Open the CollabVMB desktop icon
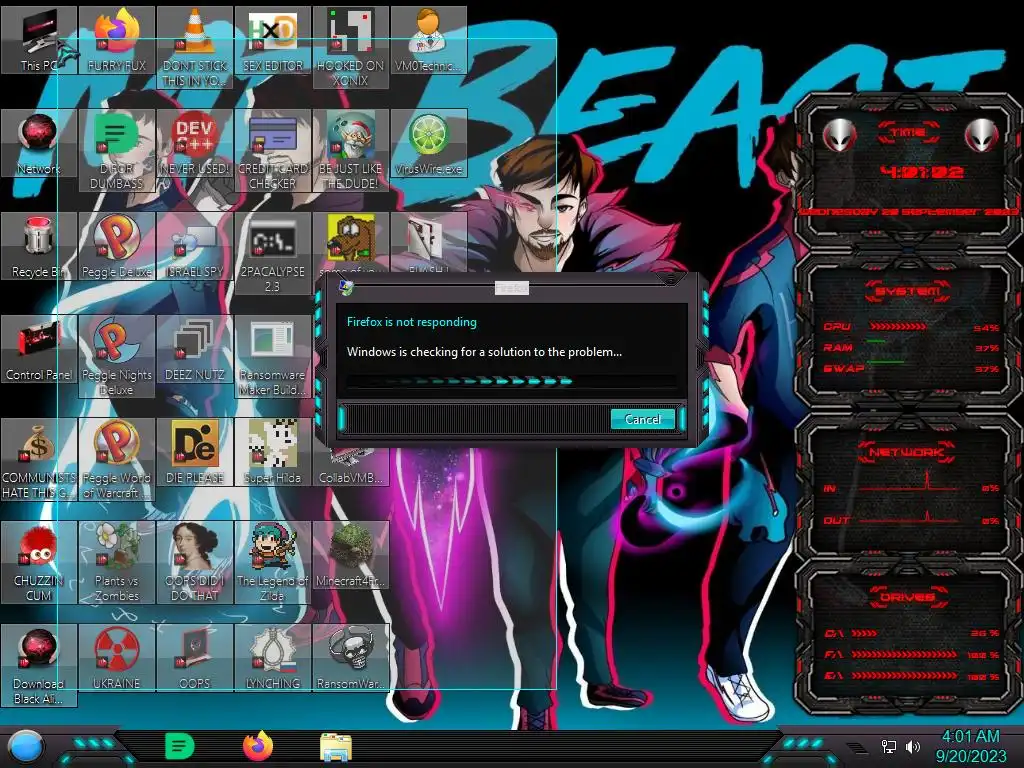 (351, 467)
